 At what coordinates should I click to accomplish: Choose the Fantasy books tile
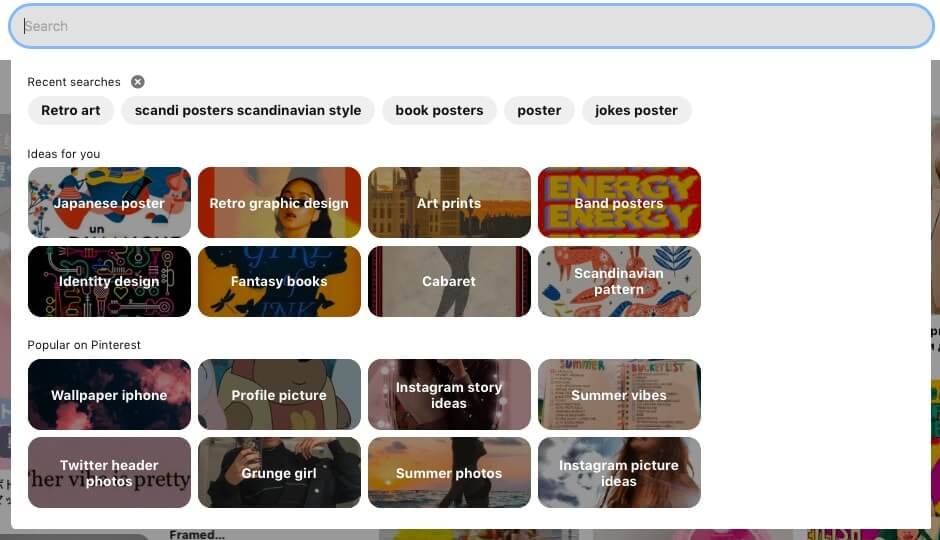click(x=279, y=281)
